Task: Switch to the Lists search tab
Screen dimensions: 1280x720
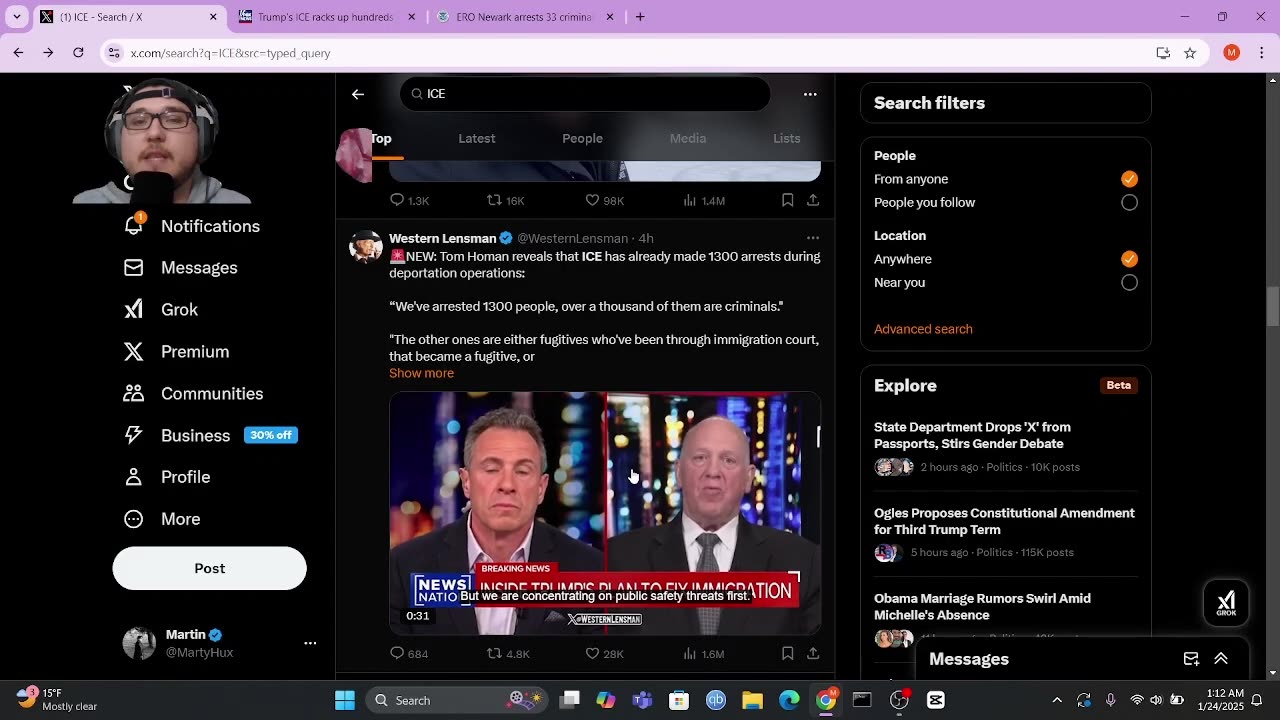Action: point(787,139)
